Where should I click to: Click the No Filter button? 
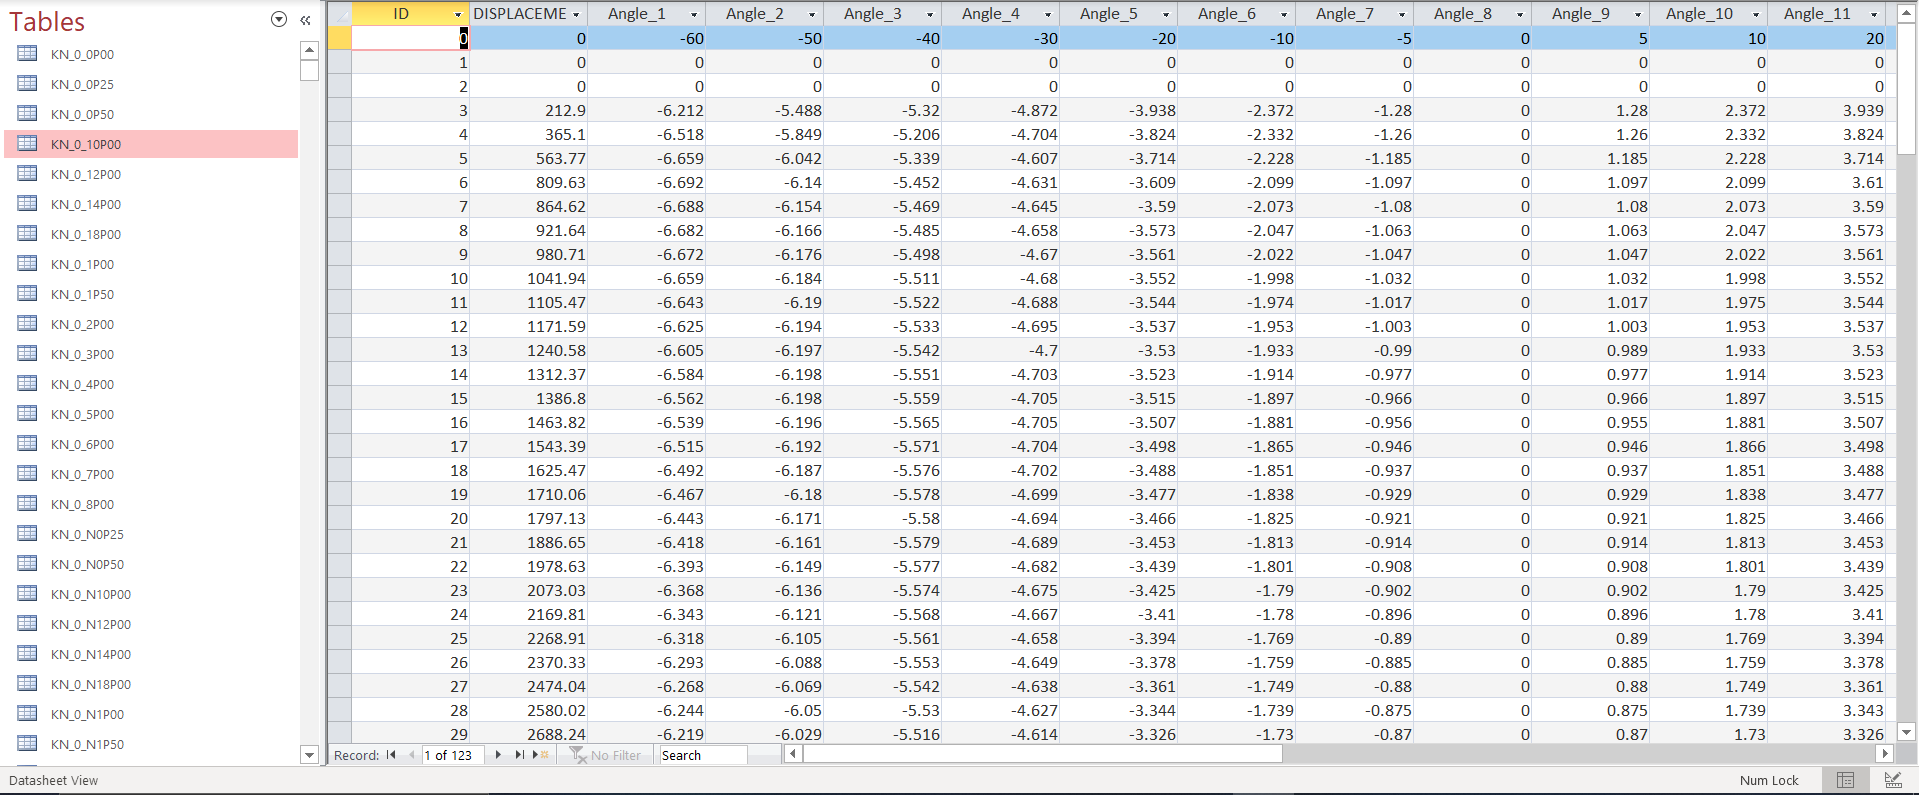605,755
